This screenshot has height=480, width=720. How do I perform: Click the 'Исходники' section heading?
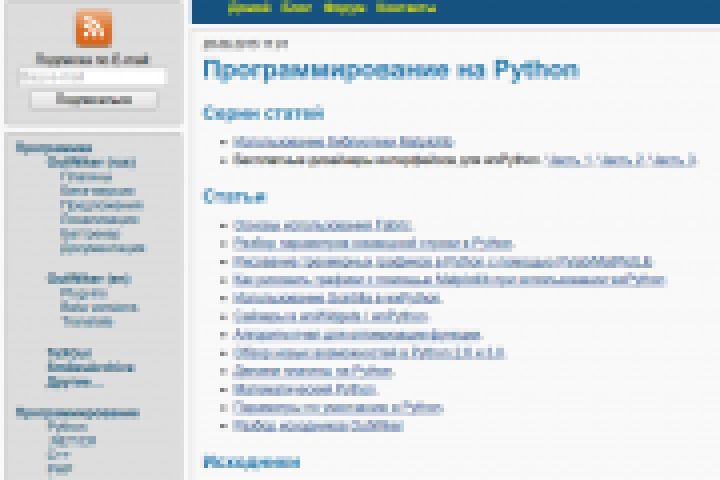pyautogui.click(x=252, y=462)
